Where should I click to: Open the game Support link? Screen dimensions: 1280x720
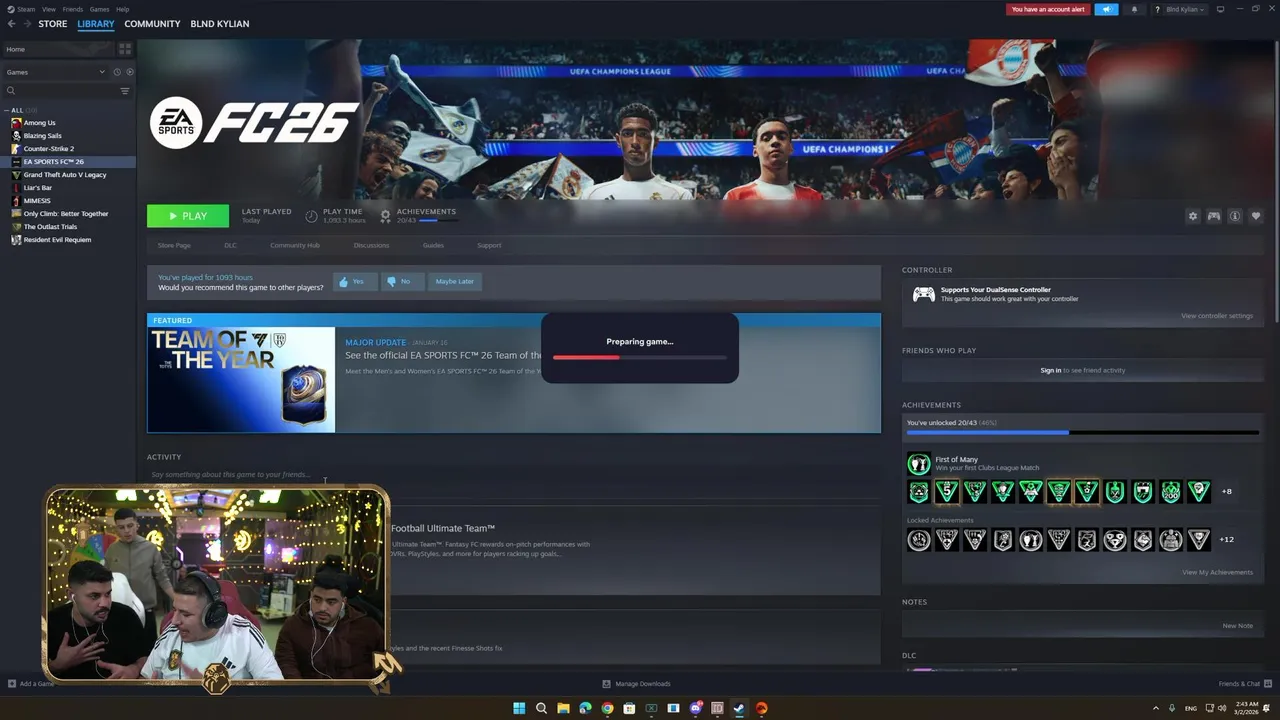[x=489, y=245]
